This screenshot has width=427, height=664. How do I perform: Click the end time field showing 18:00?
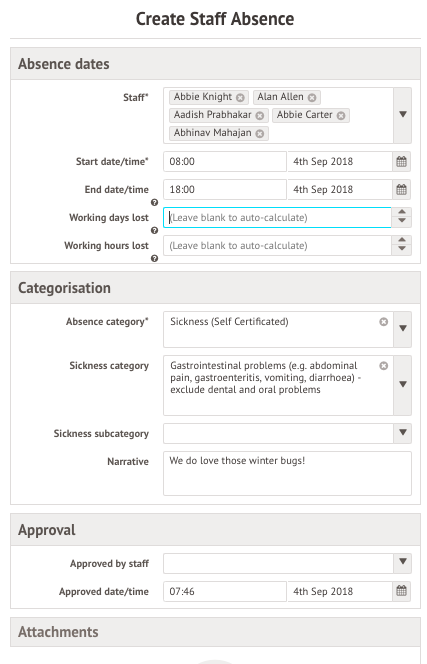click(225, 189)
